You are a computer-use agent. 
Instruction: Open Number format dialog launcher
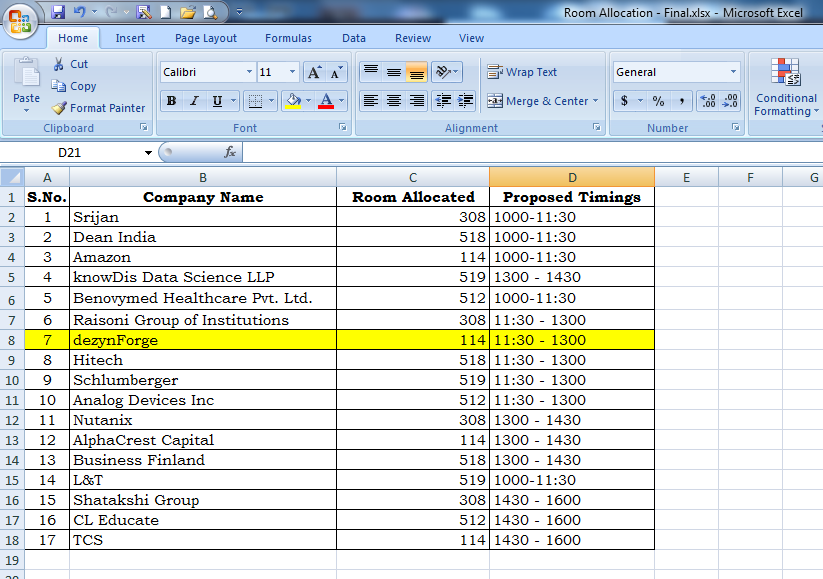[735, 127]
